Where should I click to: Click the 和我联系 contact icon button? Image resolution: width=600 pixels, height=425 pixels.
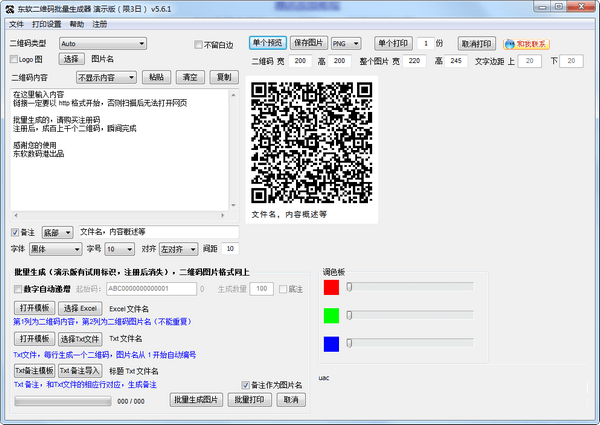(527, 44)
